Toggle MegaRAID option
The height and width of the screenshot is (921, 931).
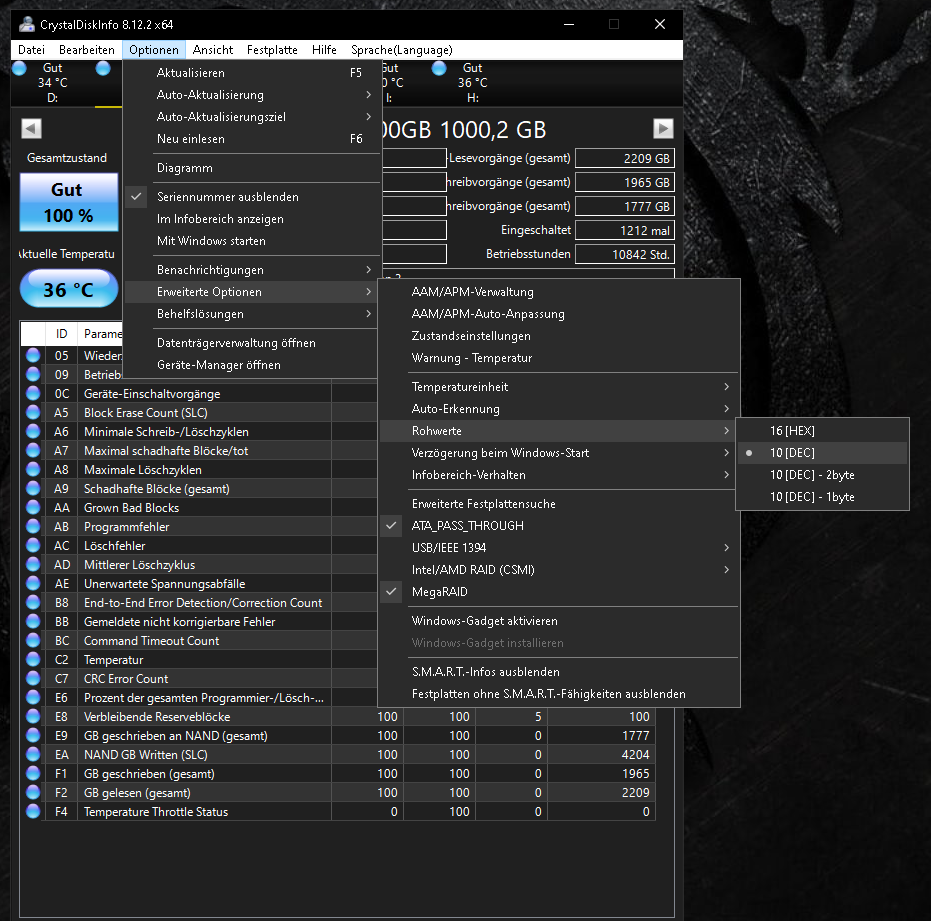559,591
